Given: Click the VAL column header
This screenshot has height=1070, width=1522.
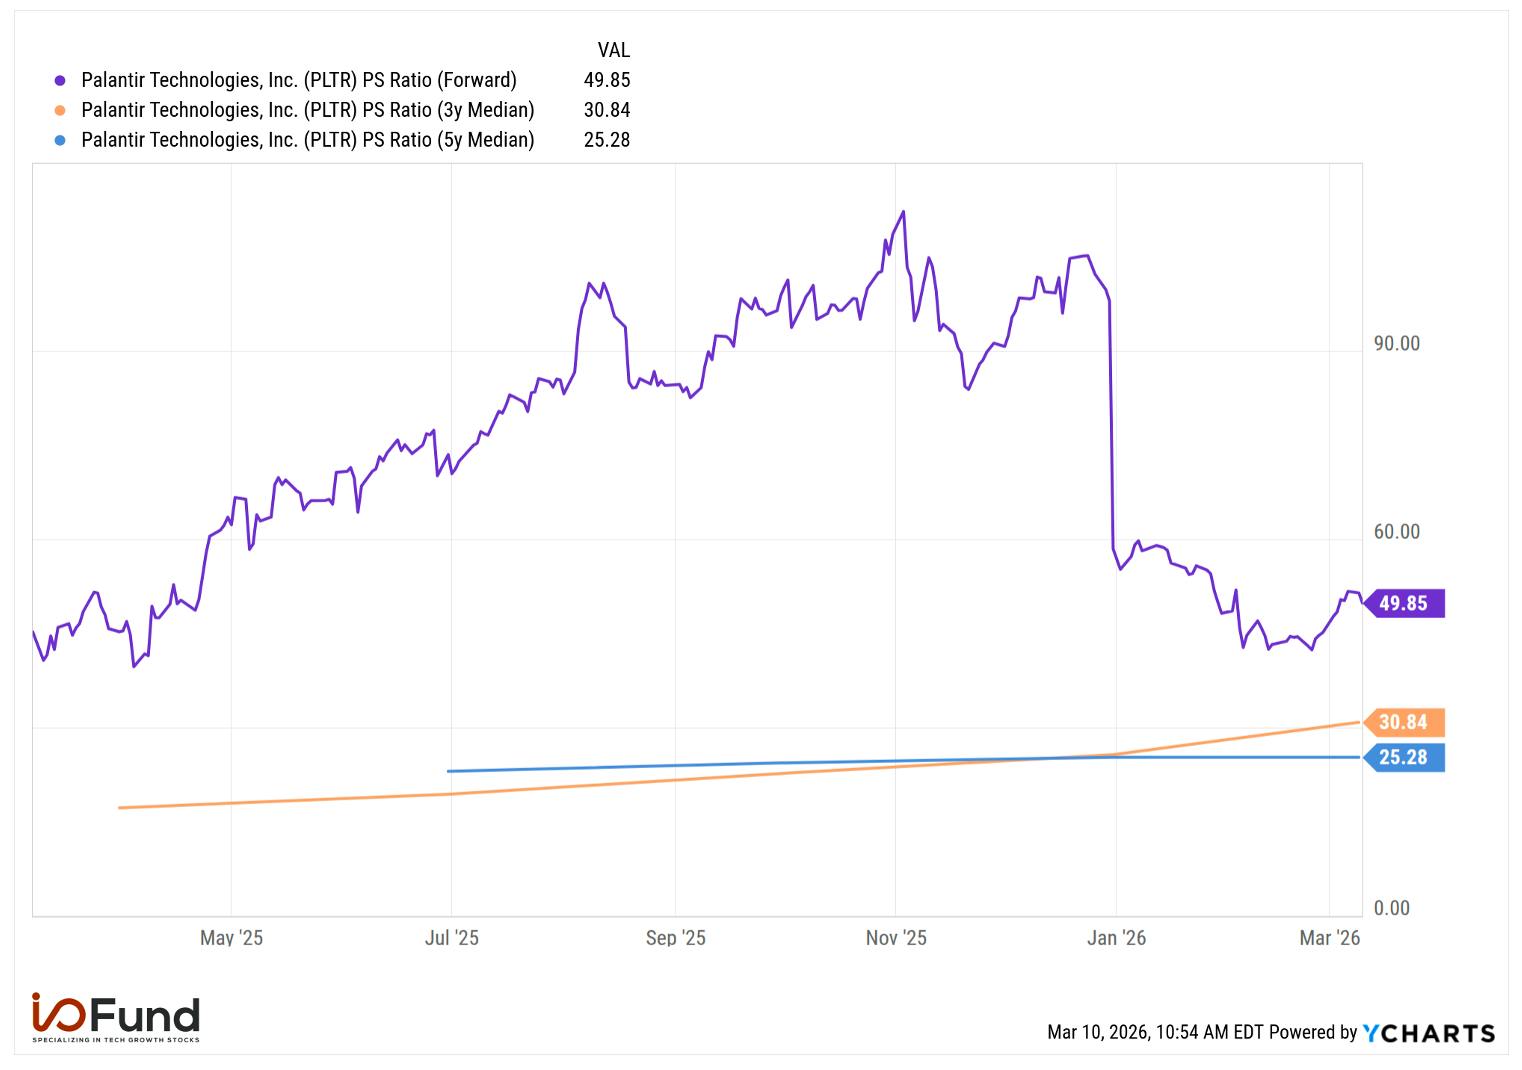Looking at the screenshot, I should (613, 50).
